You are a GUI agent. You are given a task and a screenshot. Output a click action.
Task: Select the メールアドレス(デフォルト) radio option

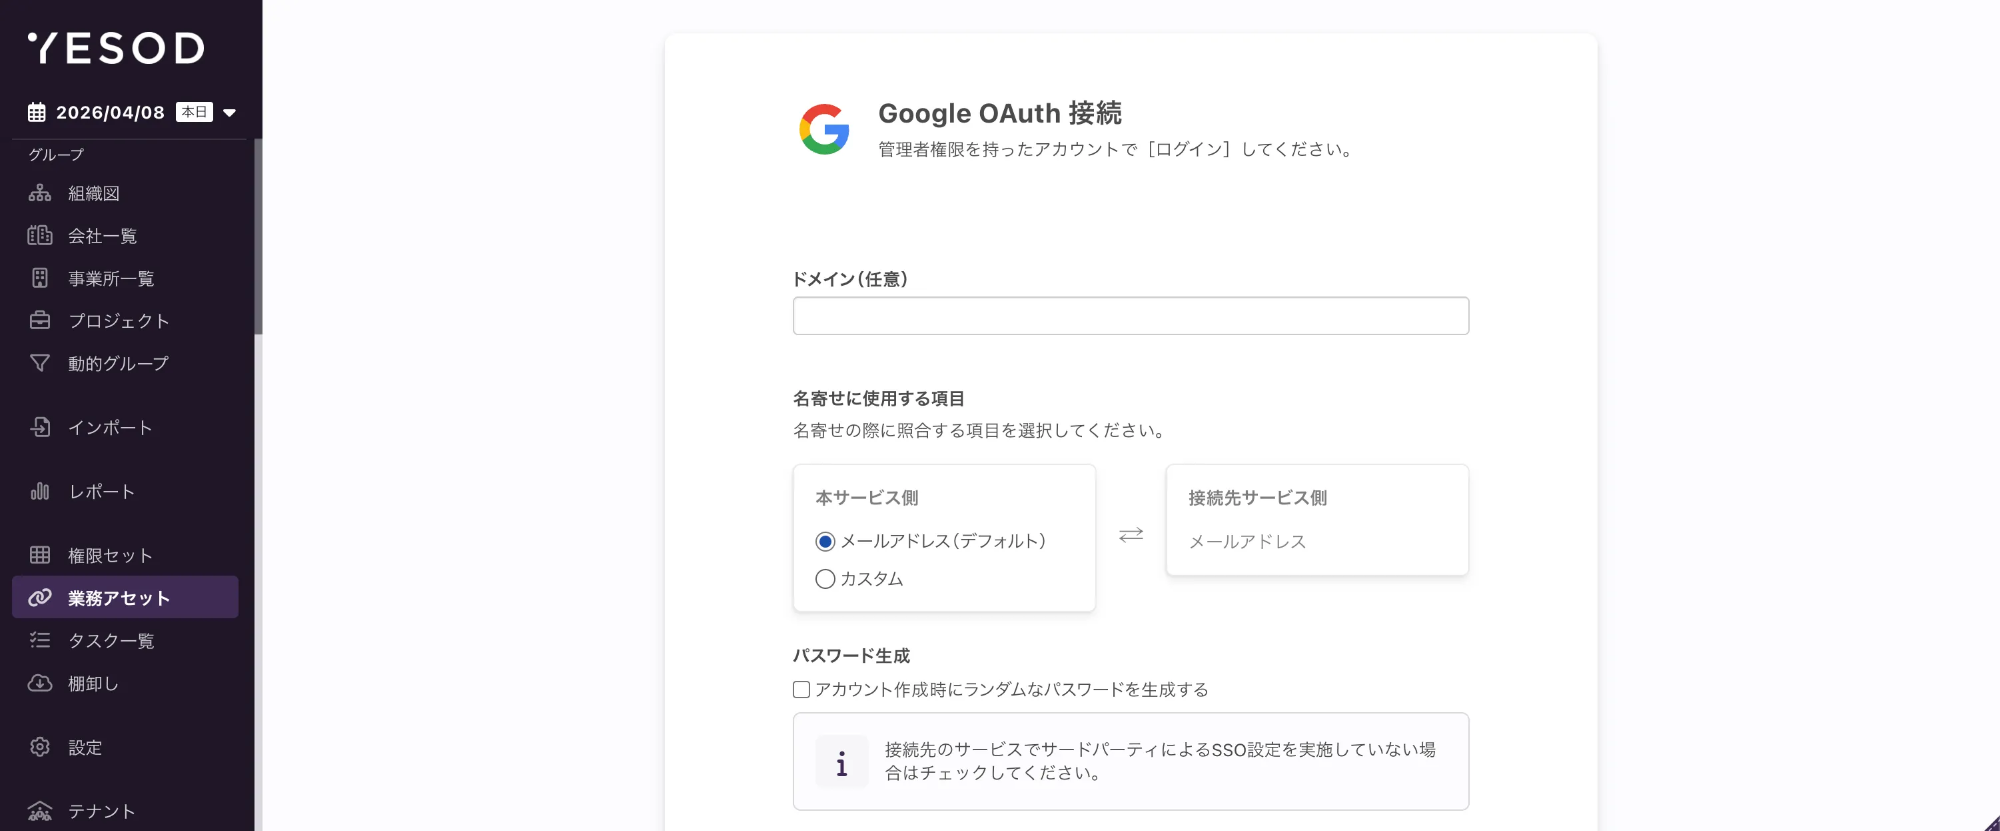(825, 542)
